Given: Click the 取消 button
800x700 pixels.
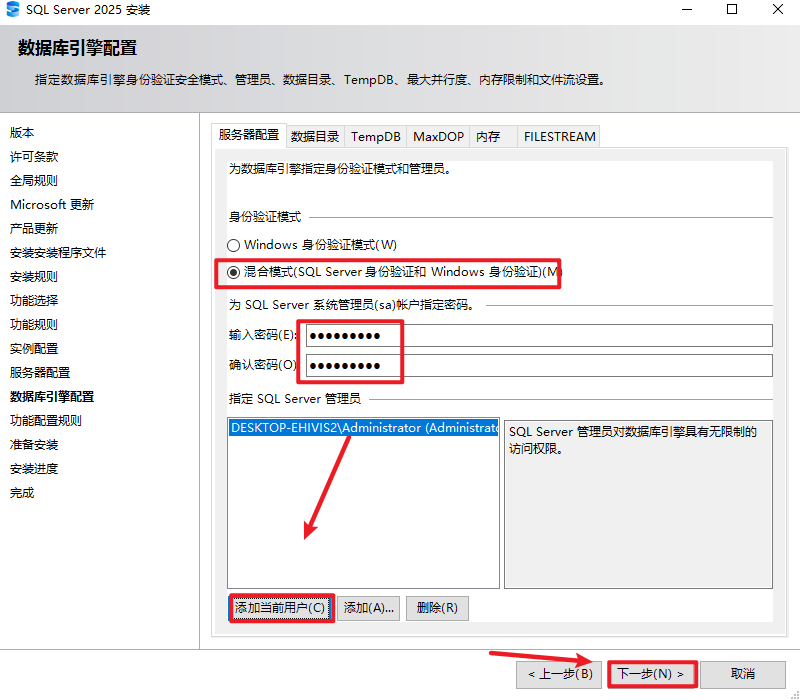Looking at the screenshot, I should (744, 674).
